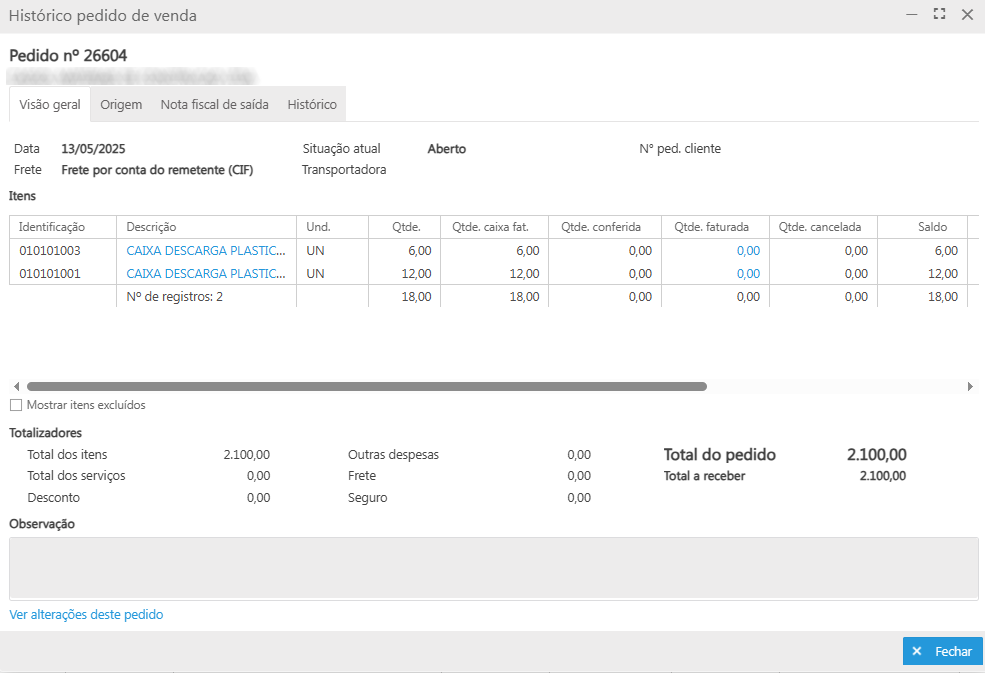Go to the Visão geral tab
The image size is (985, 673).
[x=50, y=104]
